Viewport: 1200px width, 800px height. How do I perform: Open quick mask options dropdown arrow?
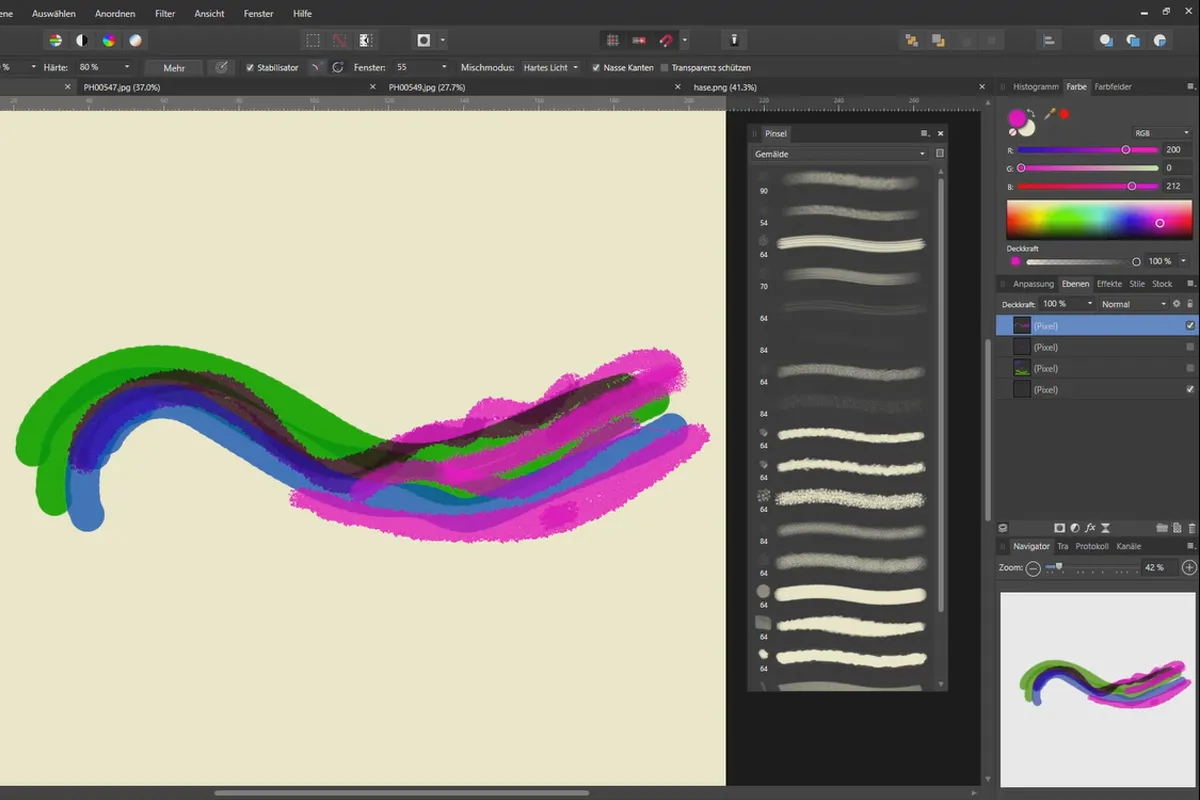(443, 41)
